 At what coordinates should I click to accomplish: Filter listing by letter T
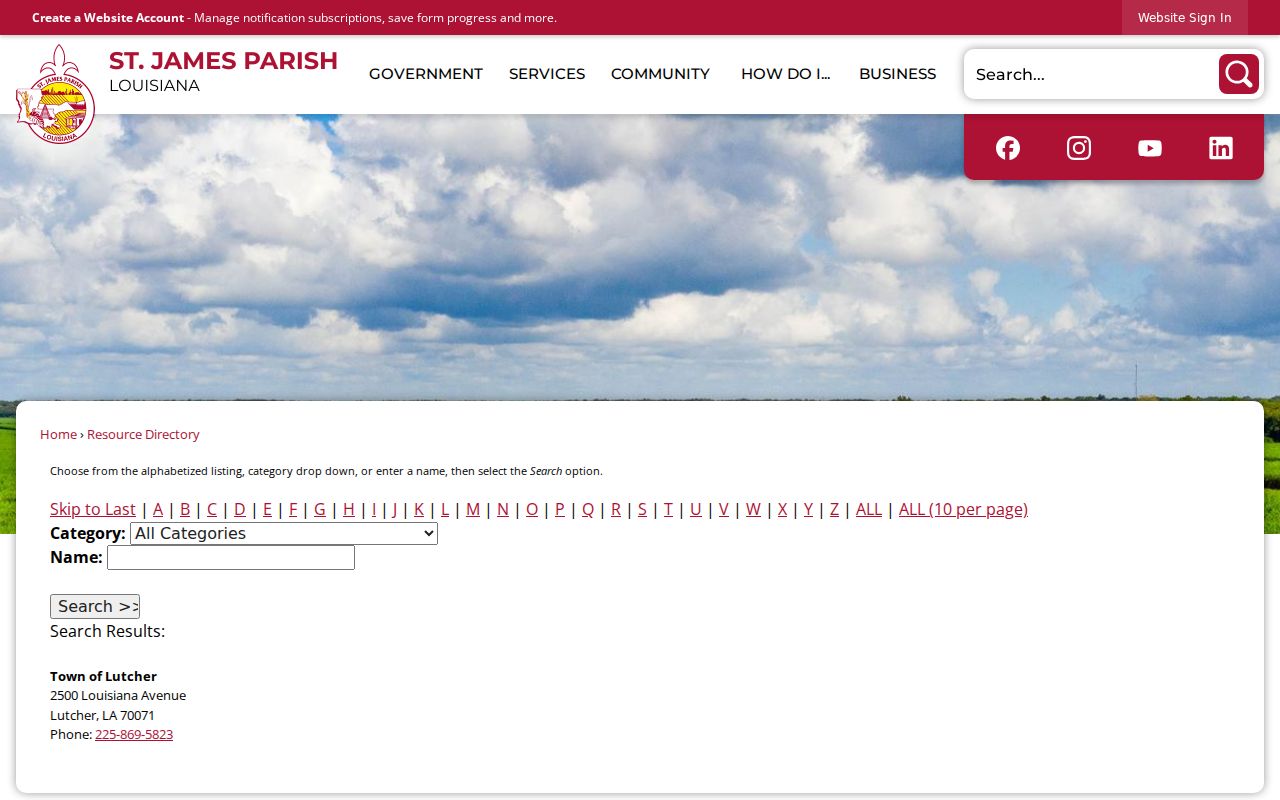click(668, 510)
